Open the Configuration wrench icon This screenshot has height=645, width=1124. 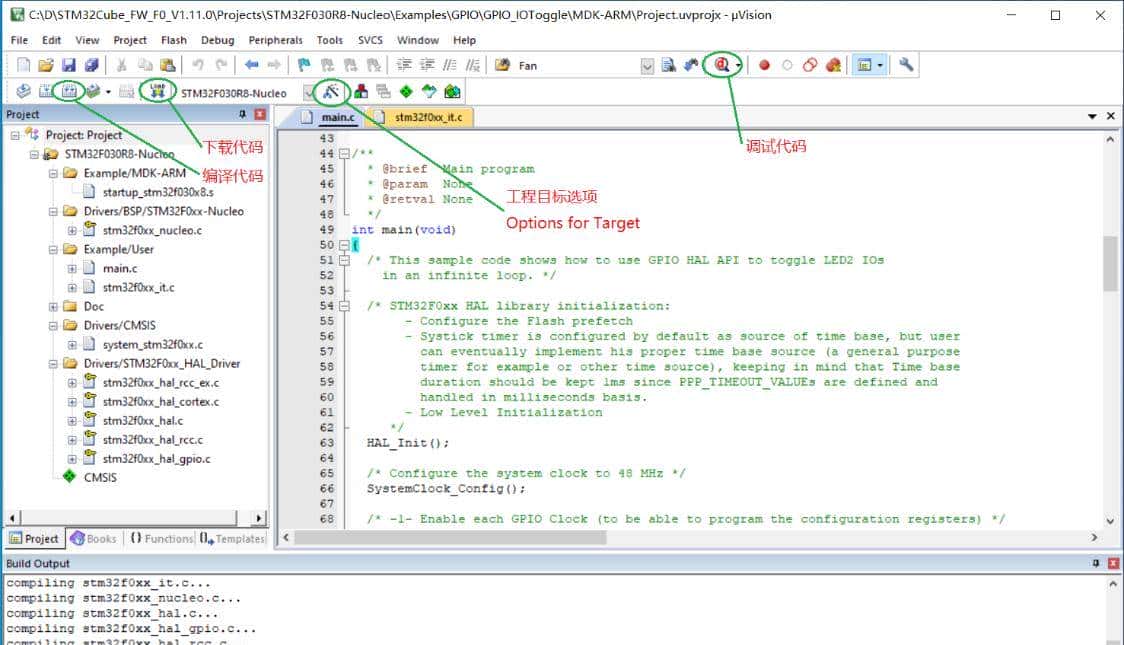tap(906, 65)
